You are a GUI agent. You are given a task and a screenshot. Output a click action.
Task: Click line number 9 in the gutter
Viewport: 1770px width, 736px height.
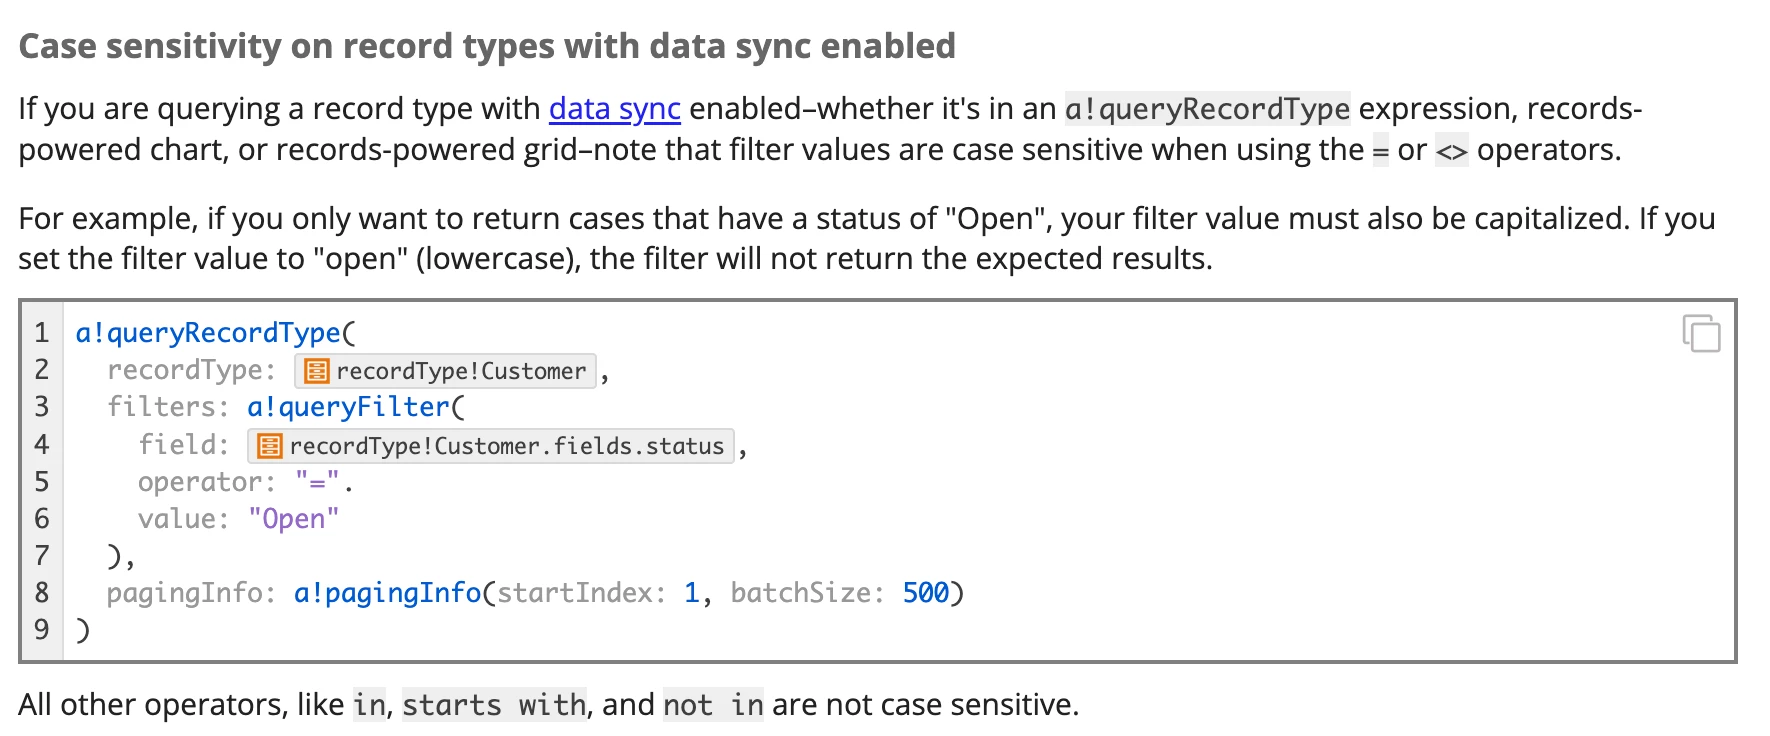tap(41, 630)
